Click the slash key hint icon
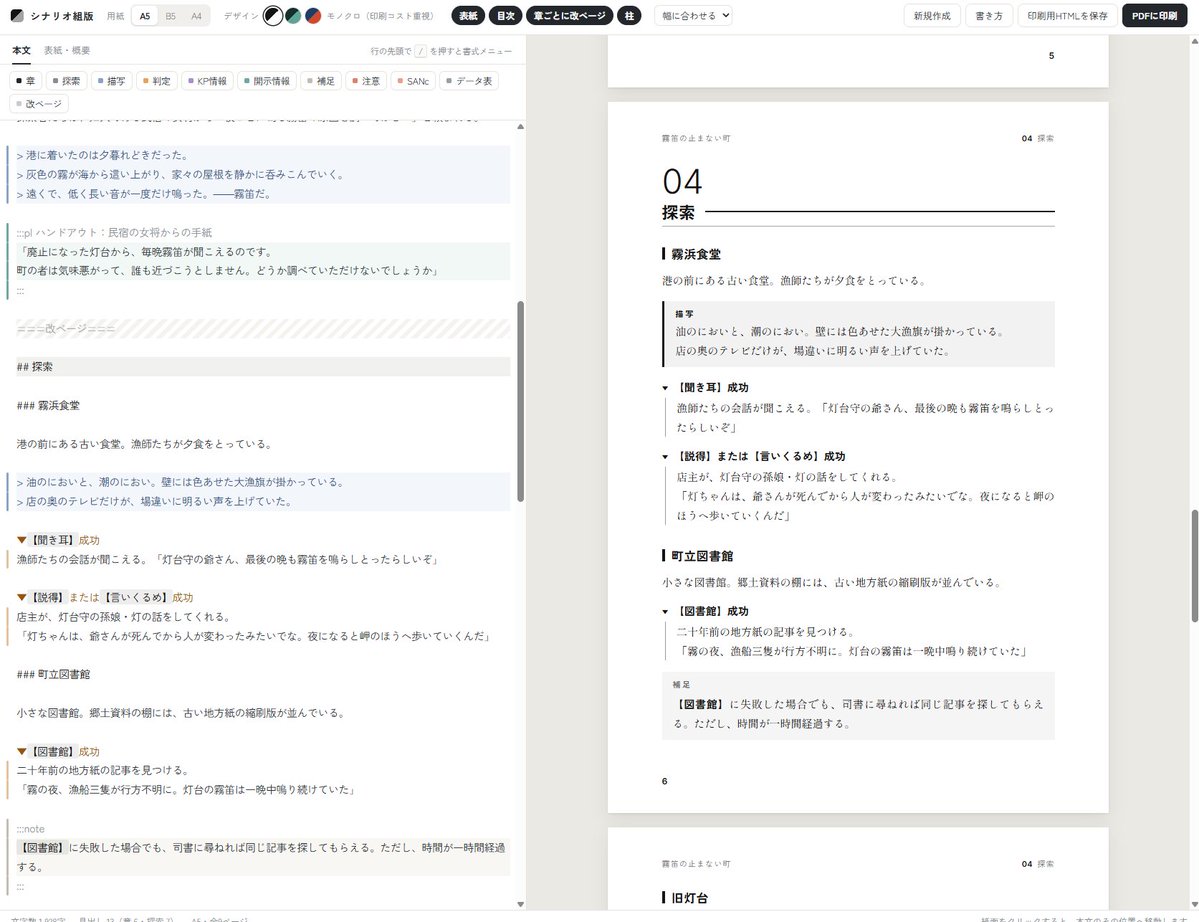 (x=421, y=51)
